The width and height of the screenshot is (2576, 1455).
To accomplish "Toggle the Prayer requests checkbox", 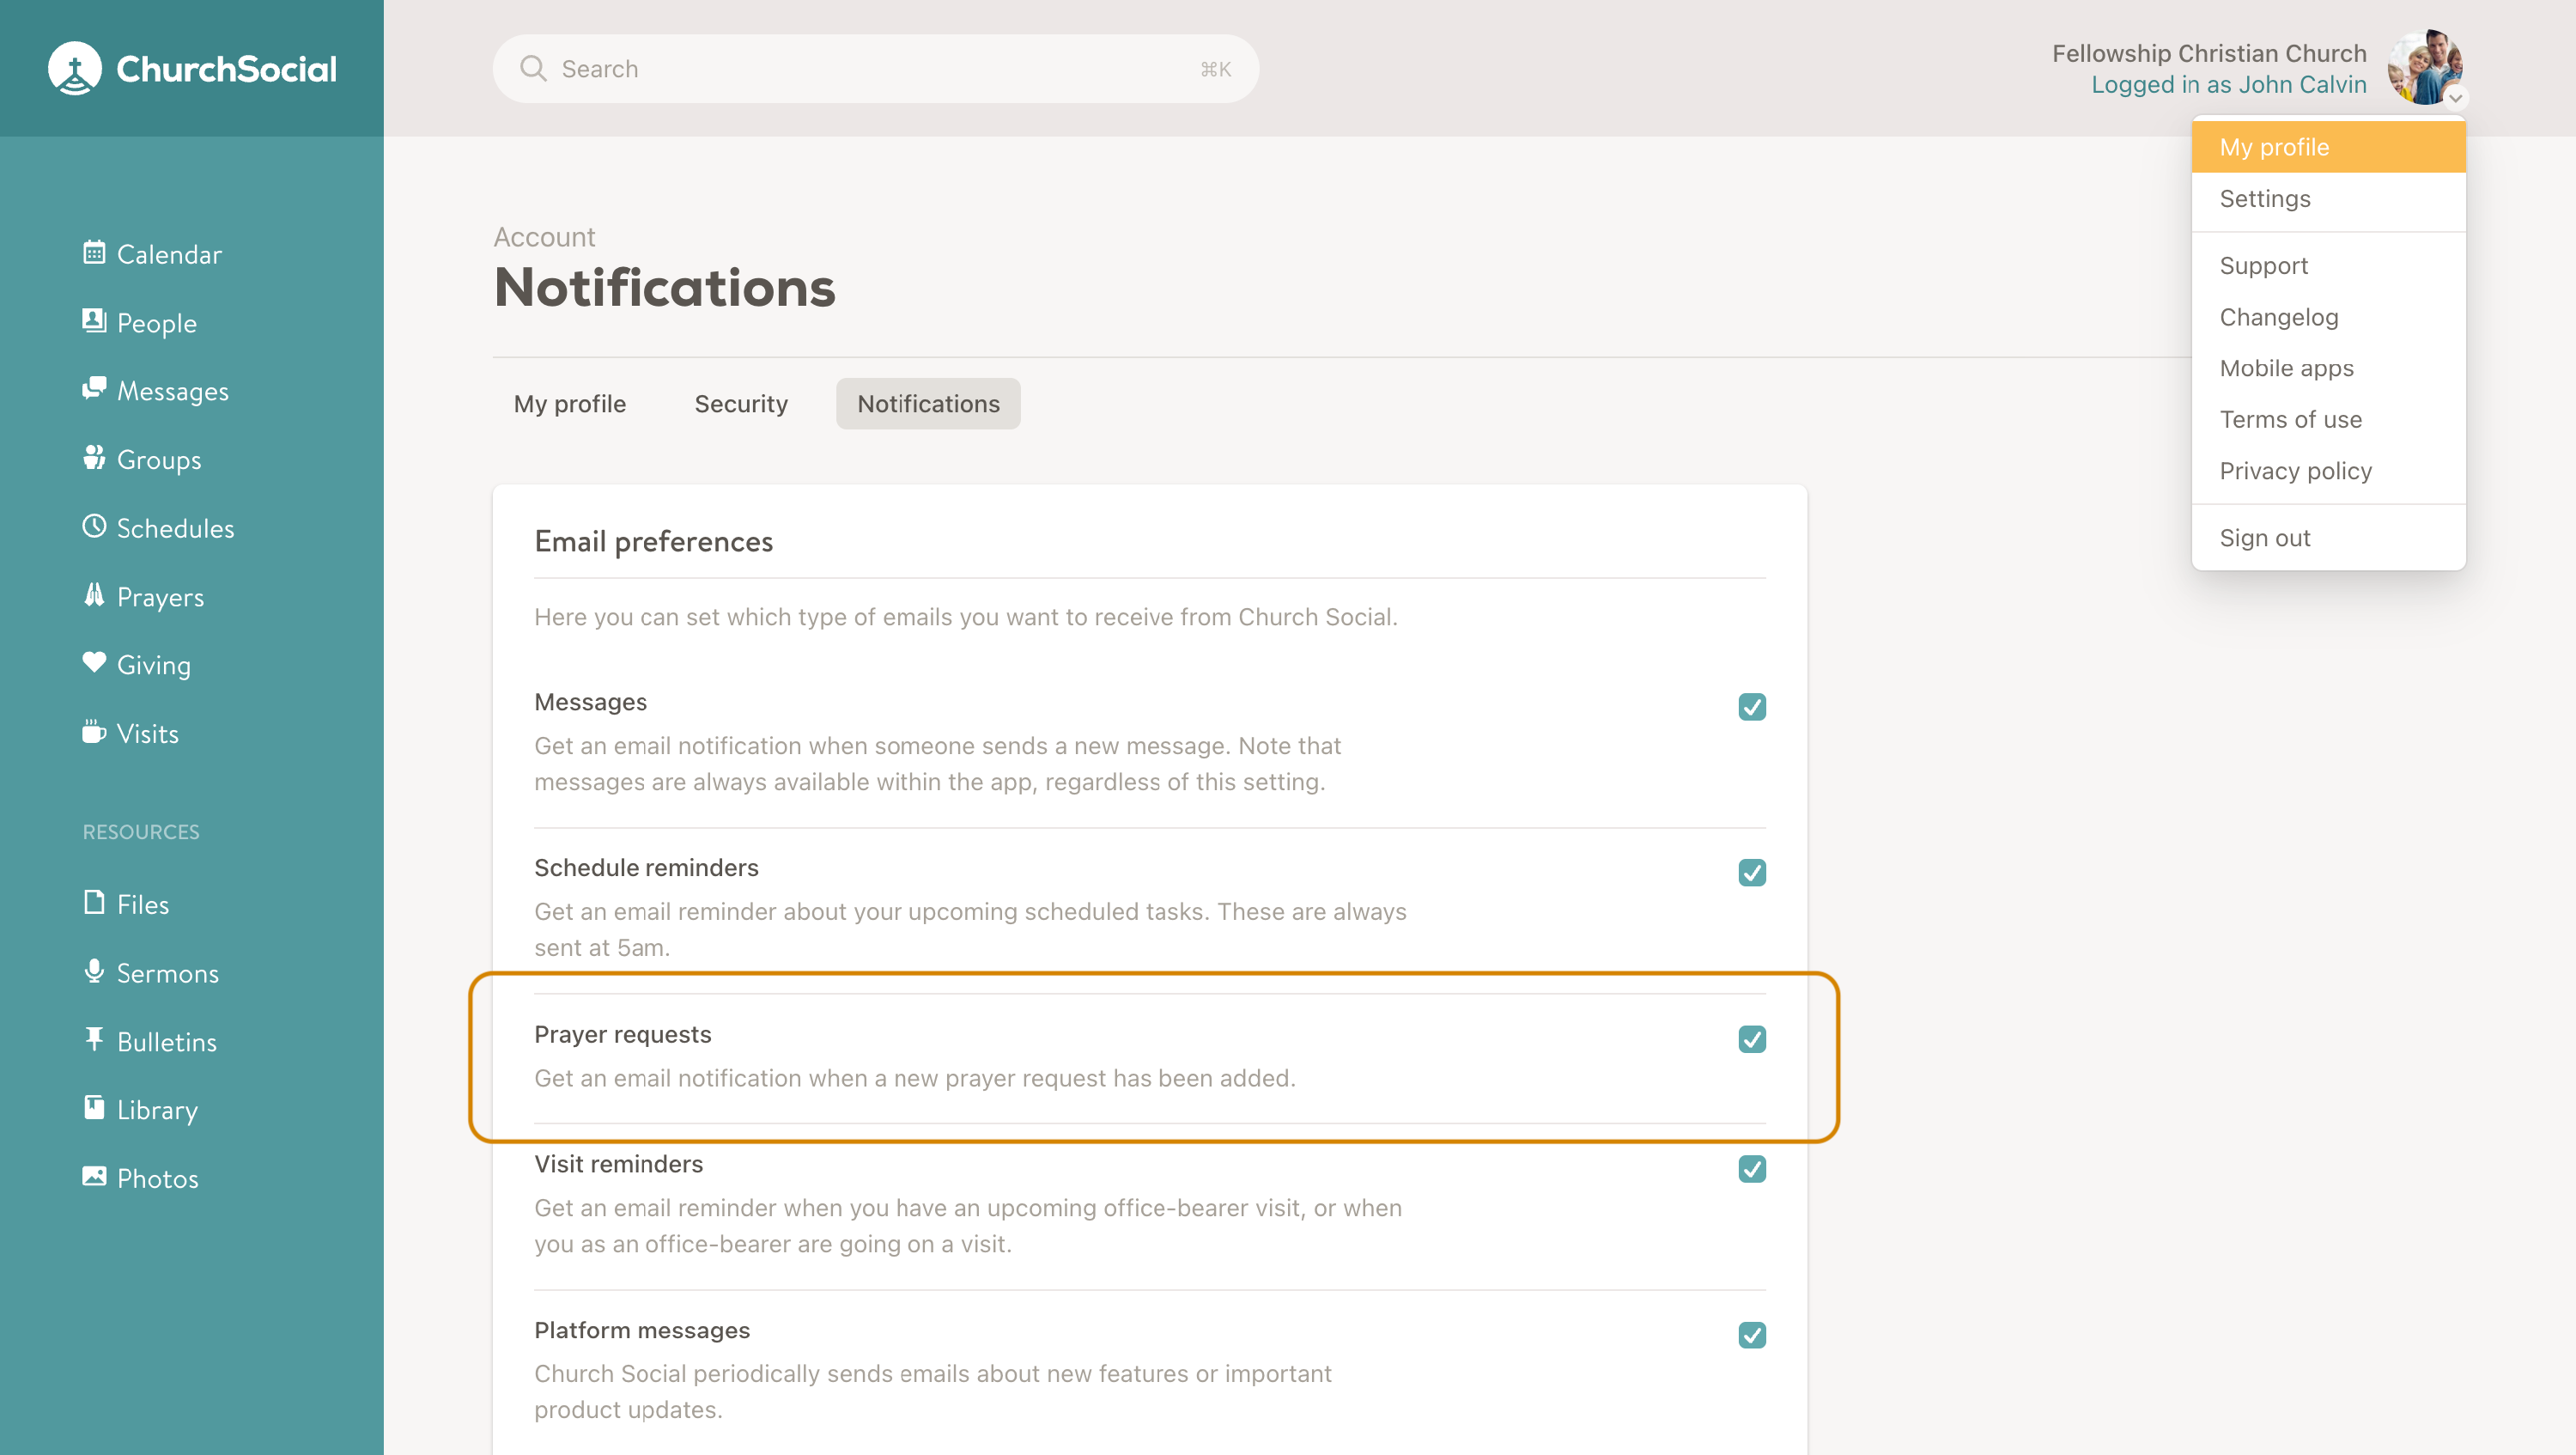I will [1751, 1039].
